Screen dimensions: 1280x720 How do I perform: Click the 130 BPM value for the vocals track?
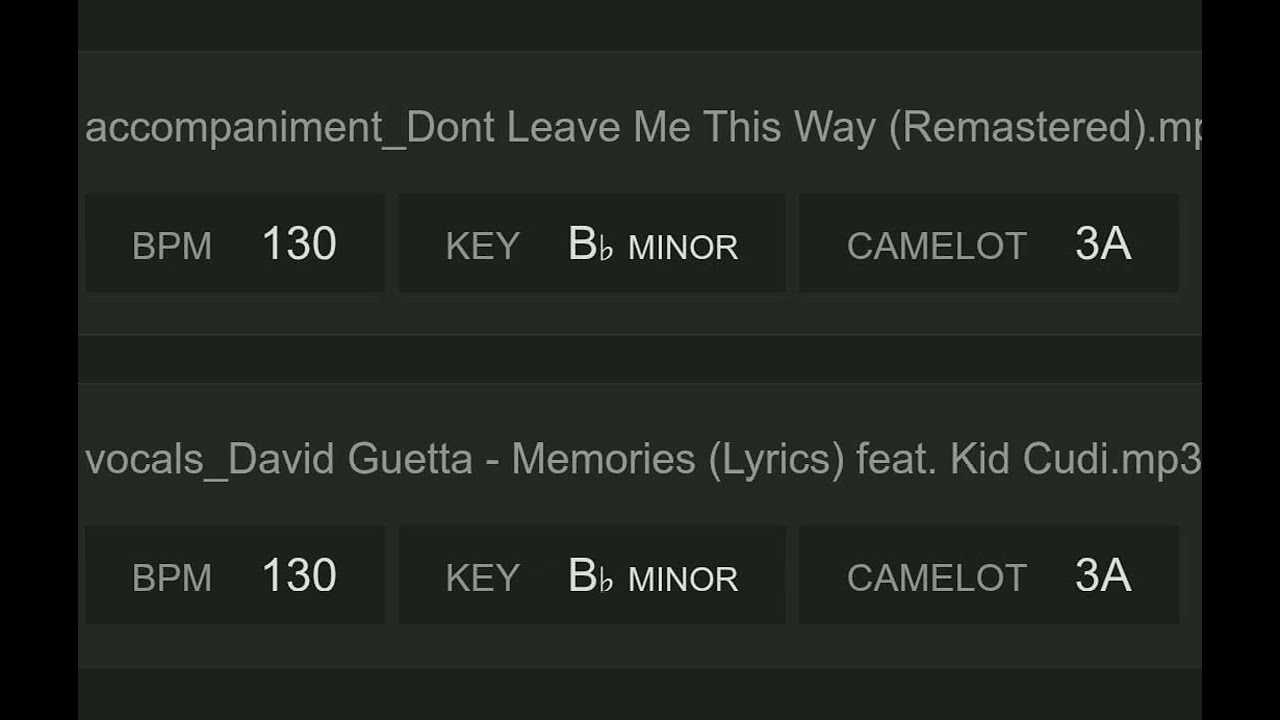click(299, 576)
